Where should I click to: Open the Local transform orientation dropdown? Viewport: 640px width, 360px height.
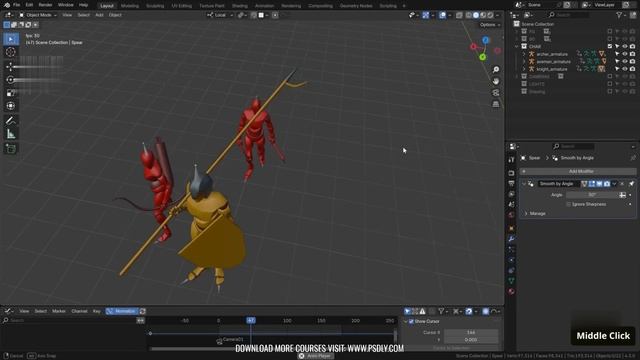220,15
